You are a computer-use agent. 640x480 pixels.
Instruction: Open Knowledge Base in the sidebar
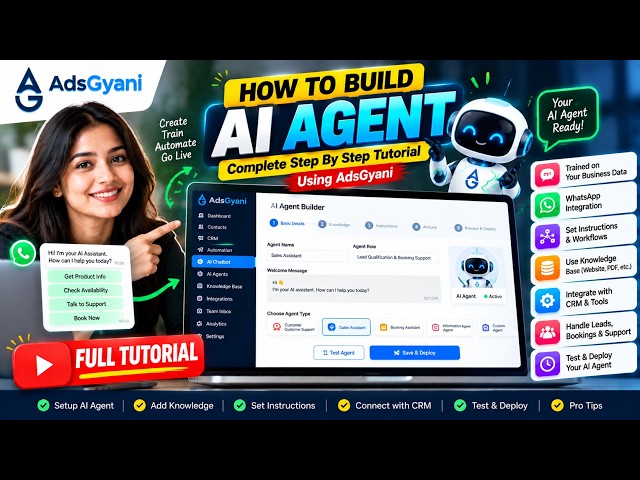pyautogui.click(x=224, y=287)
